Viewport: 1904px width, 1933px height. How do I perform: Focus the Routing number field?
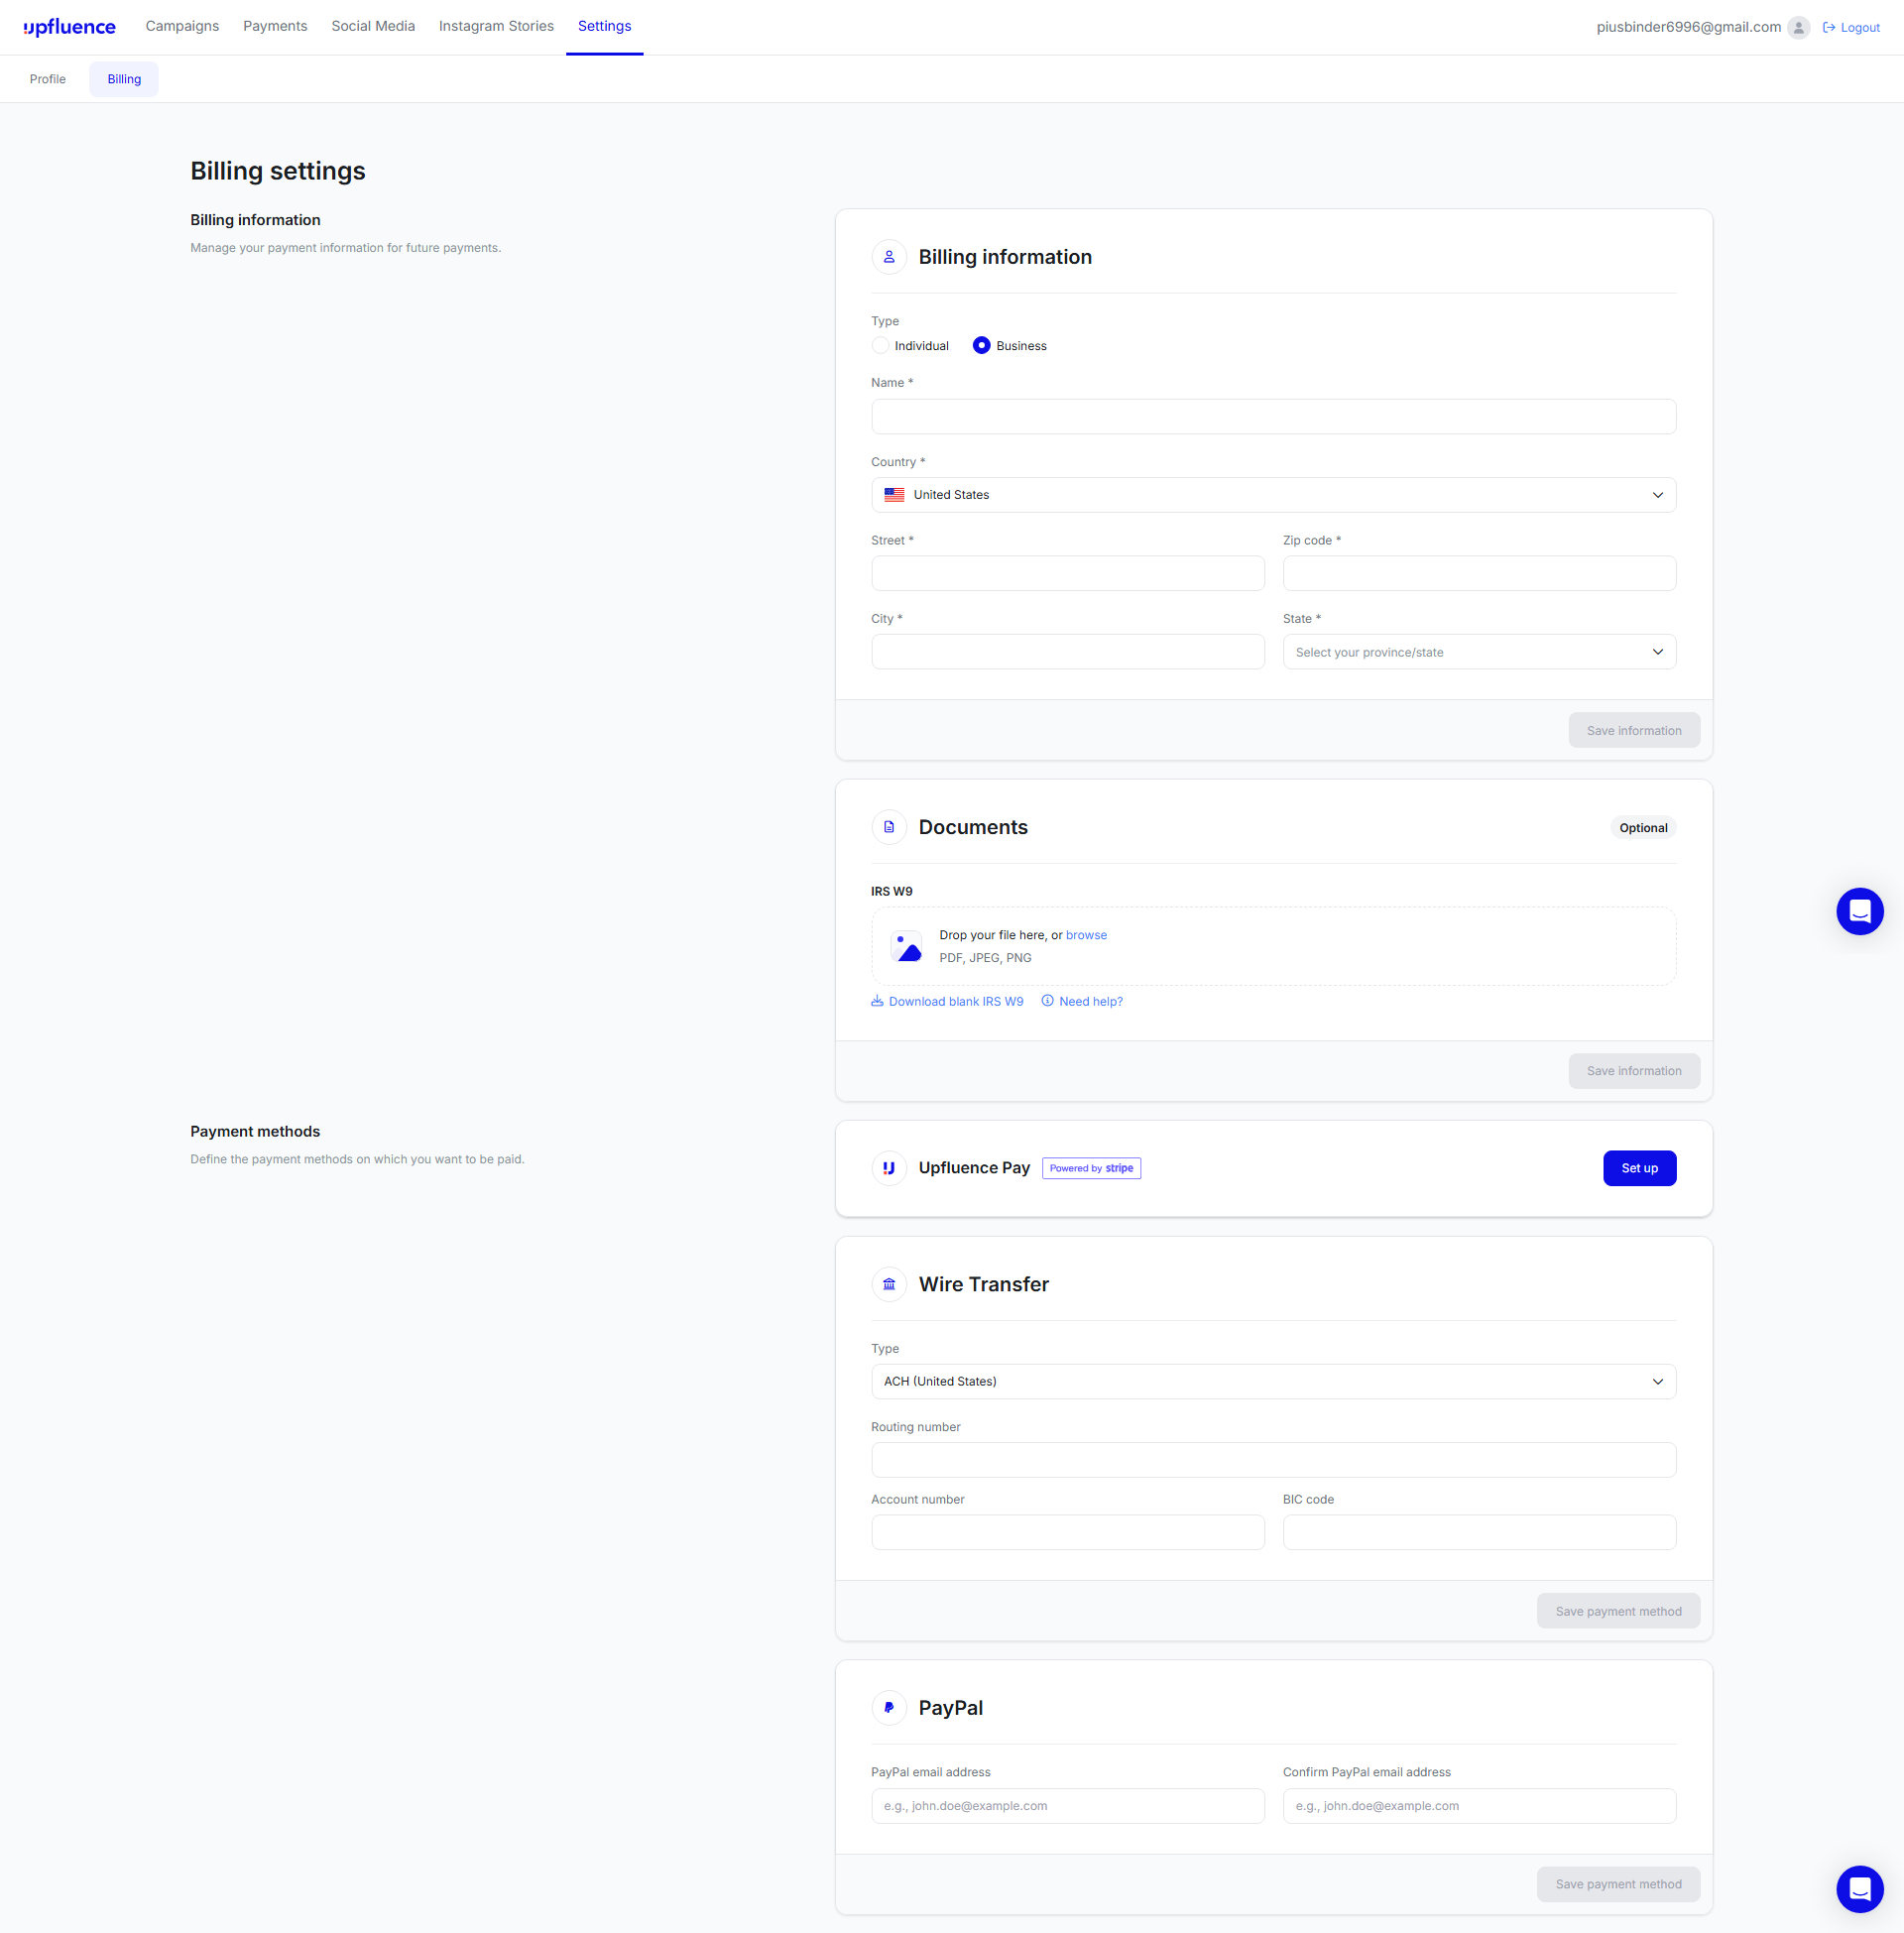[1273, 1460]
